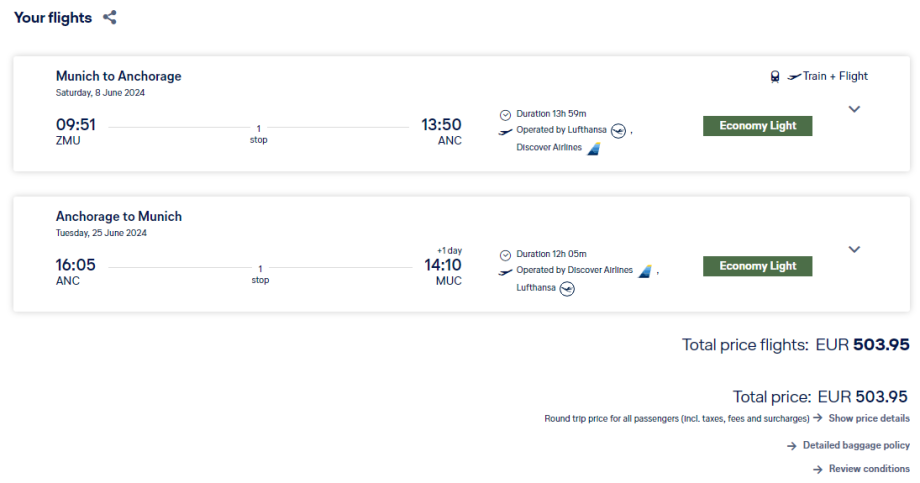920x483 pixels.
Task: Click the return flight Economy Light badge
Action: tap(757, 266)
